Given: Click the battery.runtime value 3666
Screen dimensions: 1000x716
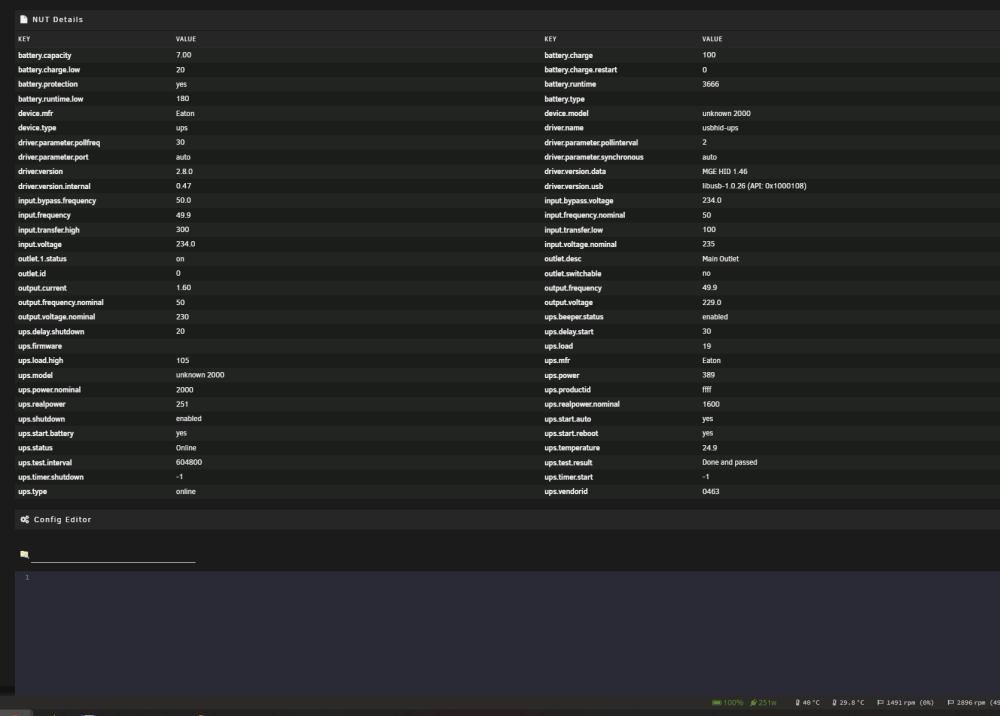Looking at the screenshot, I should coord(710,84).
